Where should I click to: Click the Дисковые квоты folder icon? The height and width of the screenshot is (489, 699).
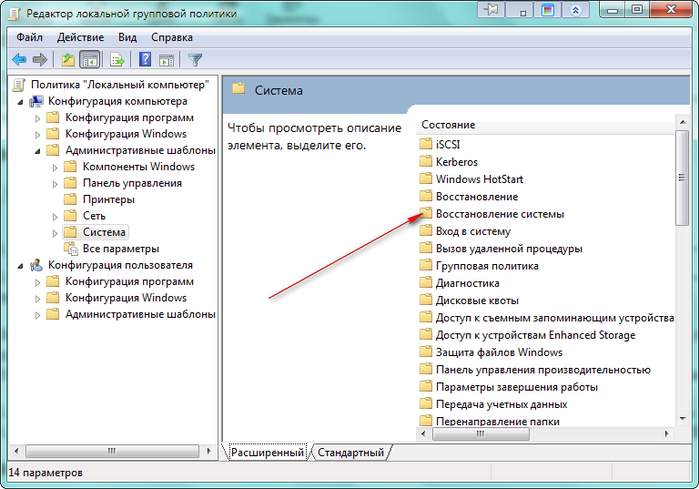click(426, 300)
